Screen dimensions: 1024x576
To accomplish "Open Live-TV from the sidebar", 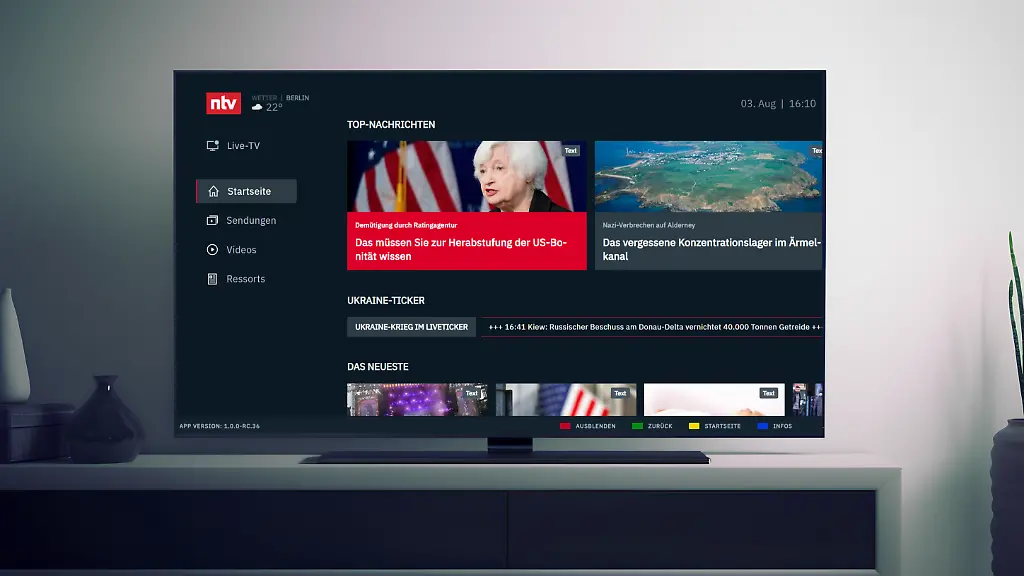I will pyautogui.click(x=243, y=146).
